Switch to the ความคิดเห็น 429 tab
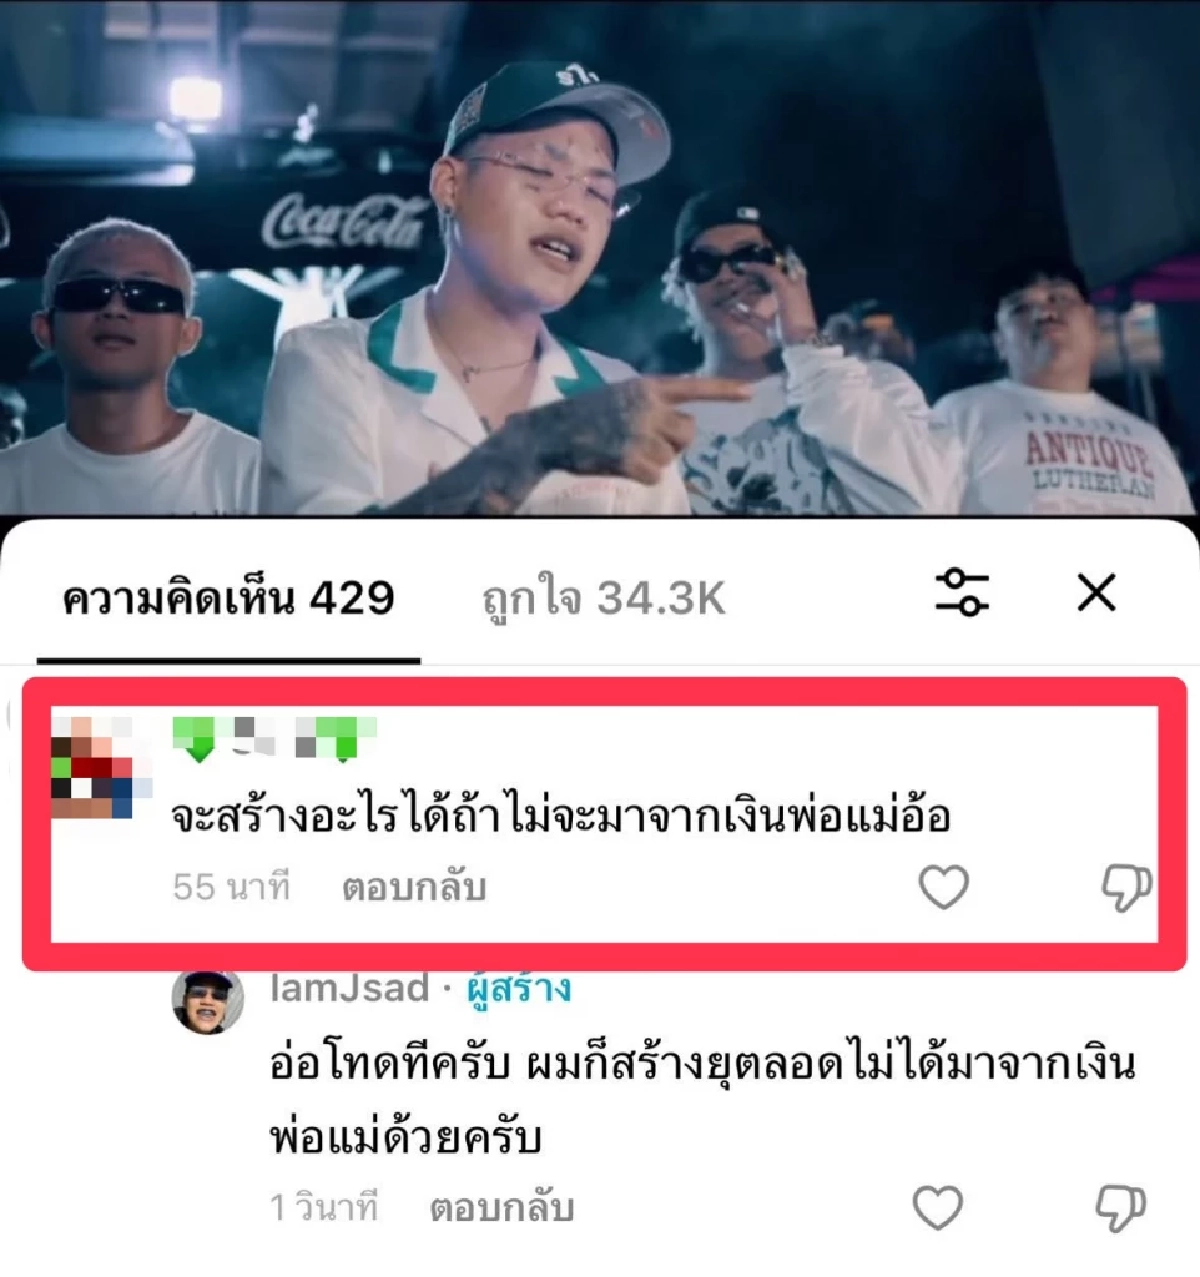 click(228, 598)
